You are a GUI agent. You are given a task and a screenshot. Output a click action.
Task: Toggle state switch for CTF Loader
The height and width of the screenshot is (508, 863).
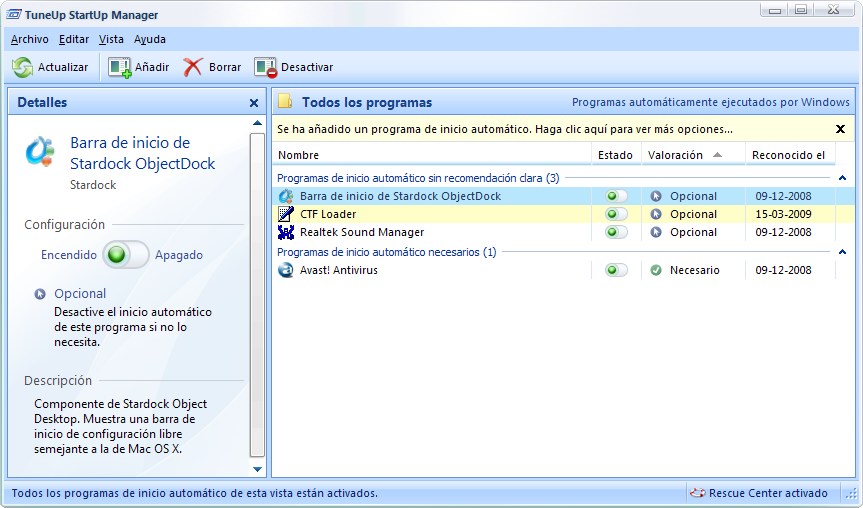pyautogui.click(x=616, y=214)
